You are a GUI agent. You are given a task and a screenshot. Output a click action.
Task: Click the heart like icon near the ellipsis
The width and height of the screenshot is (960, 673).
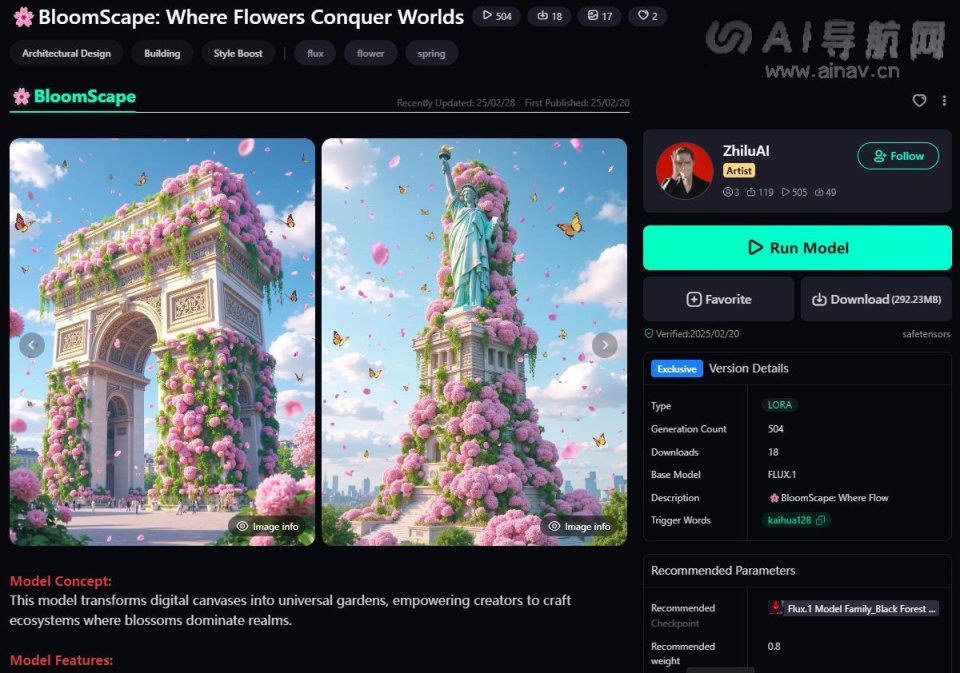(x=919, y=100)
